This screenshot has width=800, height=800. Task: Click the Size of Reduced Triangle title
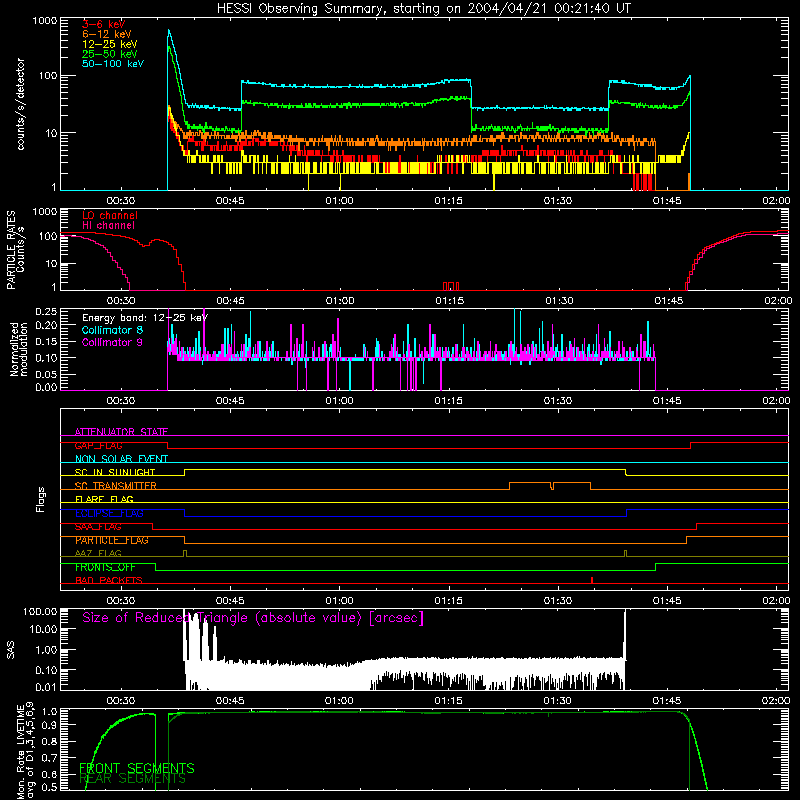(x=253, y=618)
